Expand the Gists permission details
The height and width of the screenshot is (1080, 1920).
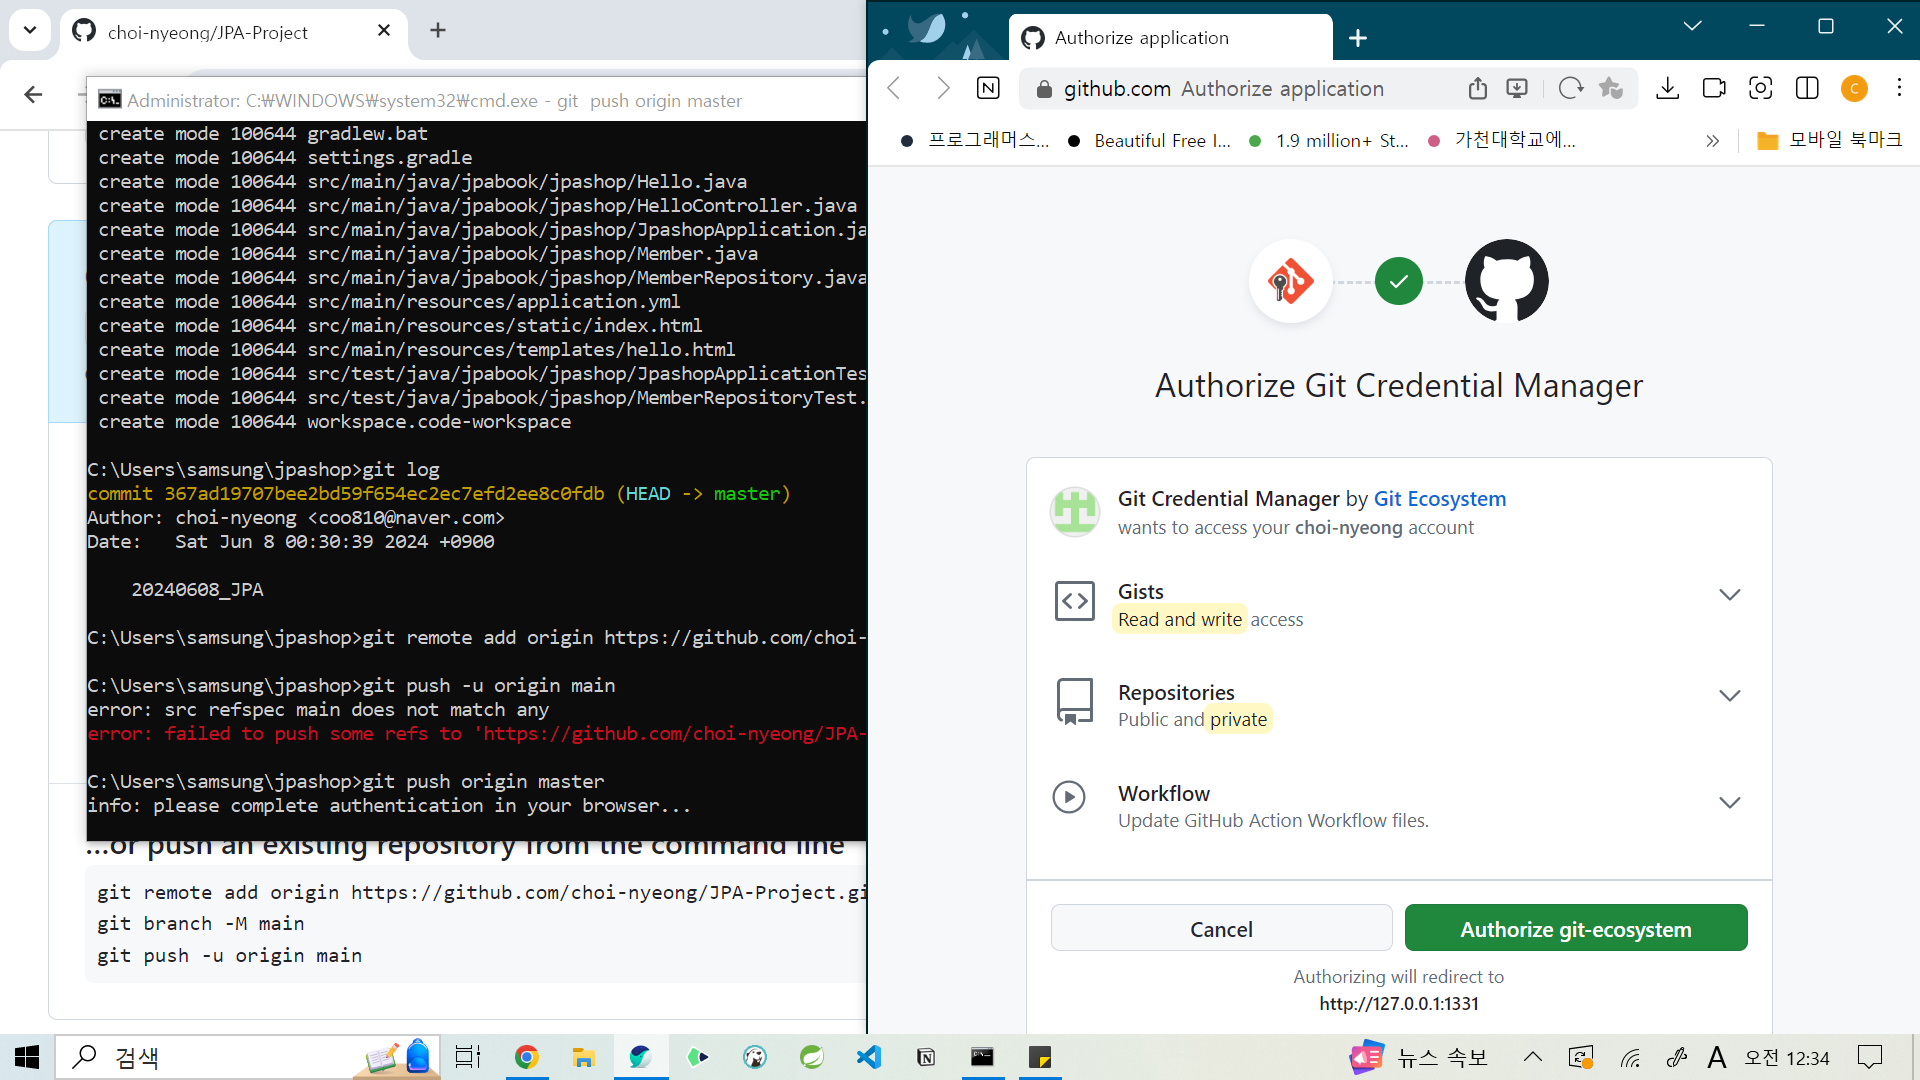(x=1730, y=595)
